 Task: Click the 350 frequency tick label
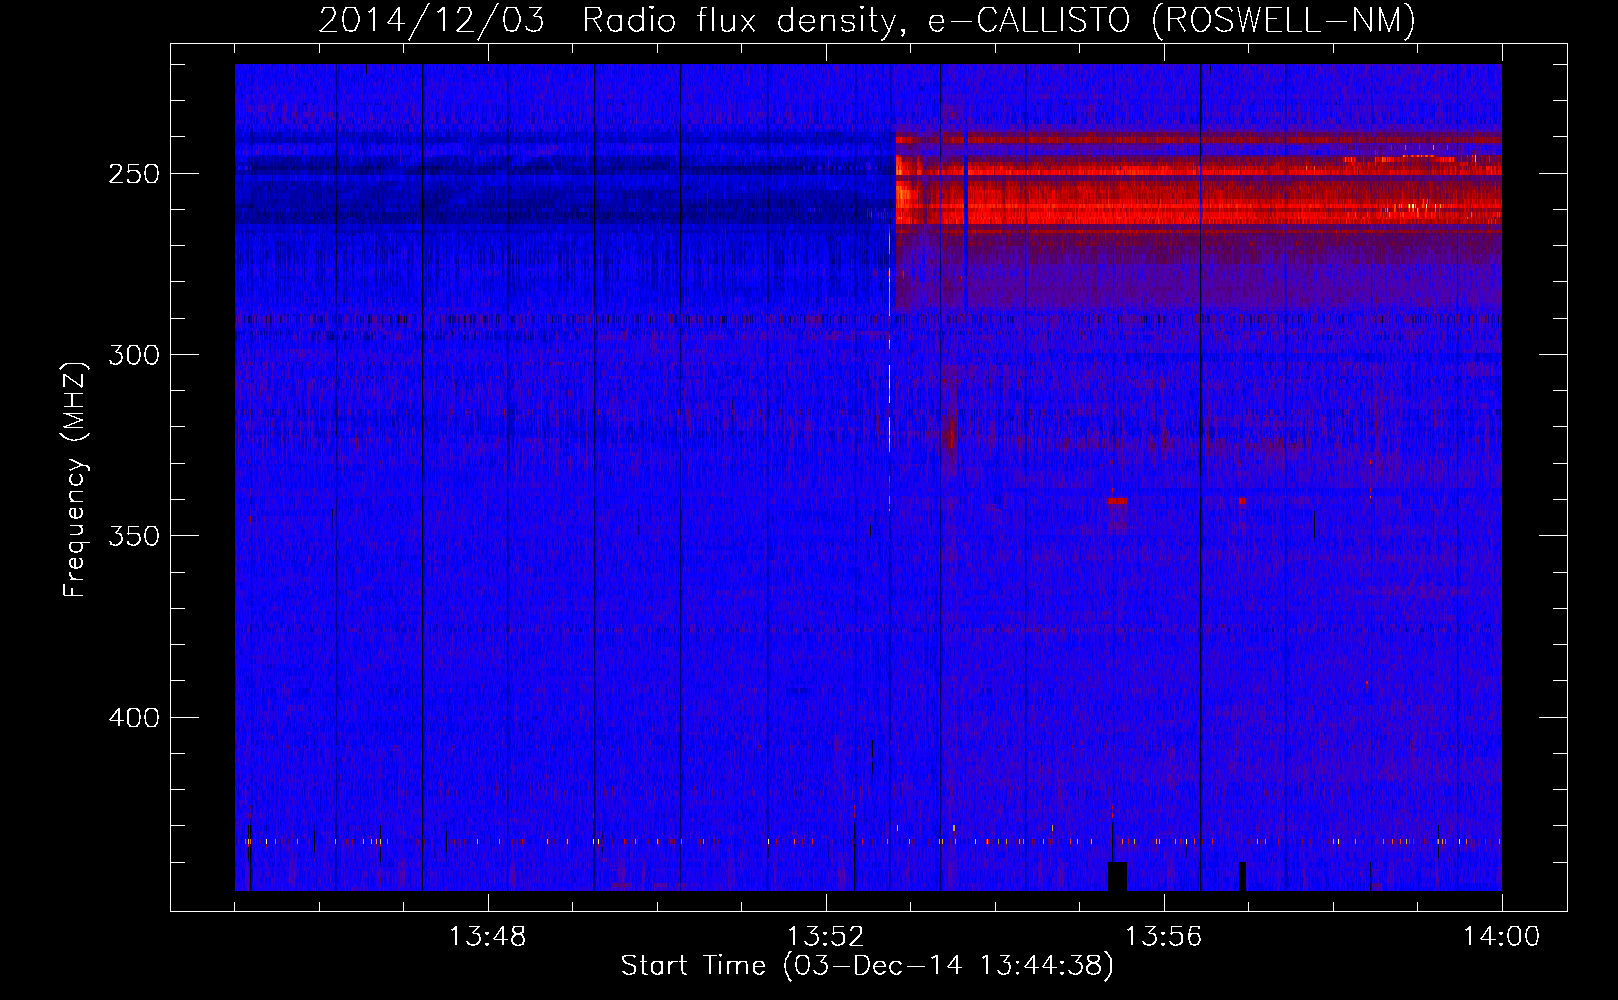coord(134,536)
